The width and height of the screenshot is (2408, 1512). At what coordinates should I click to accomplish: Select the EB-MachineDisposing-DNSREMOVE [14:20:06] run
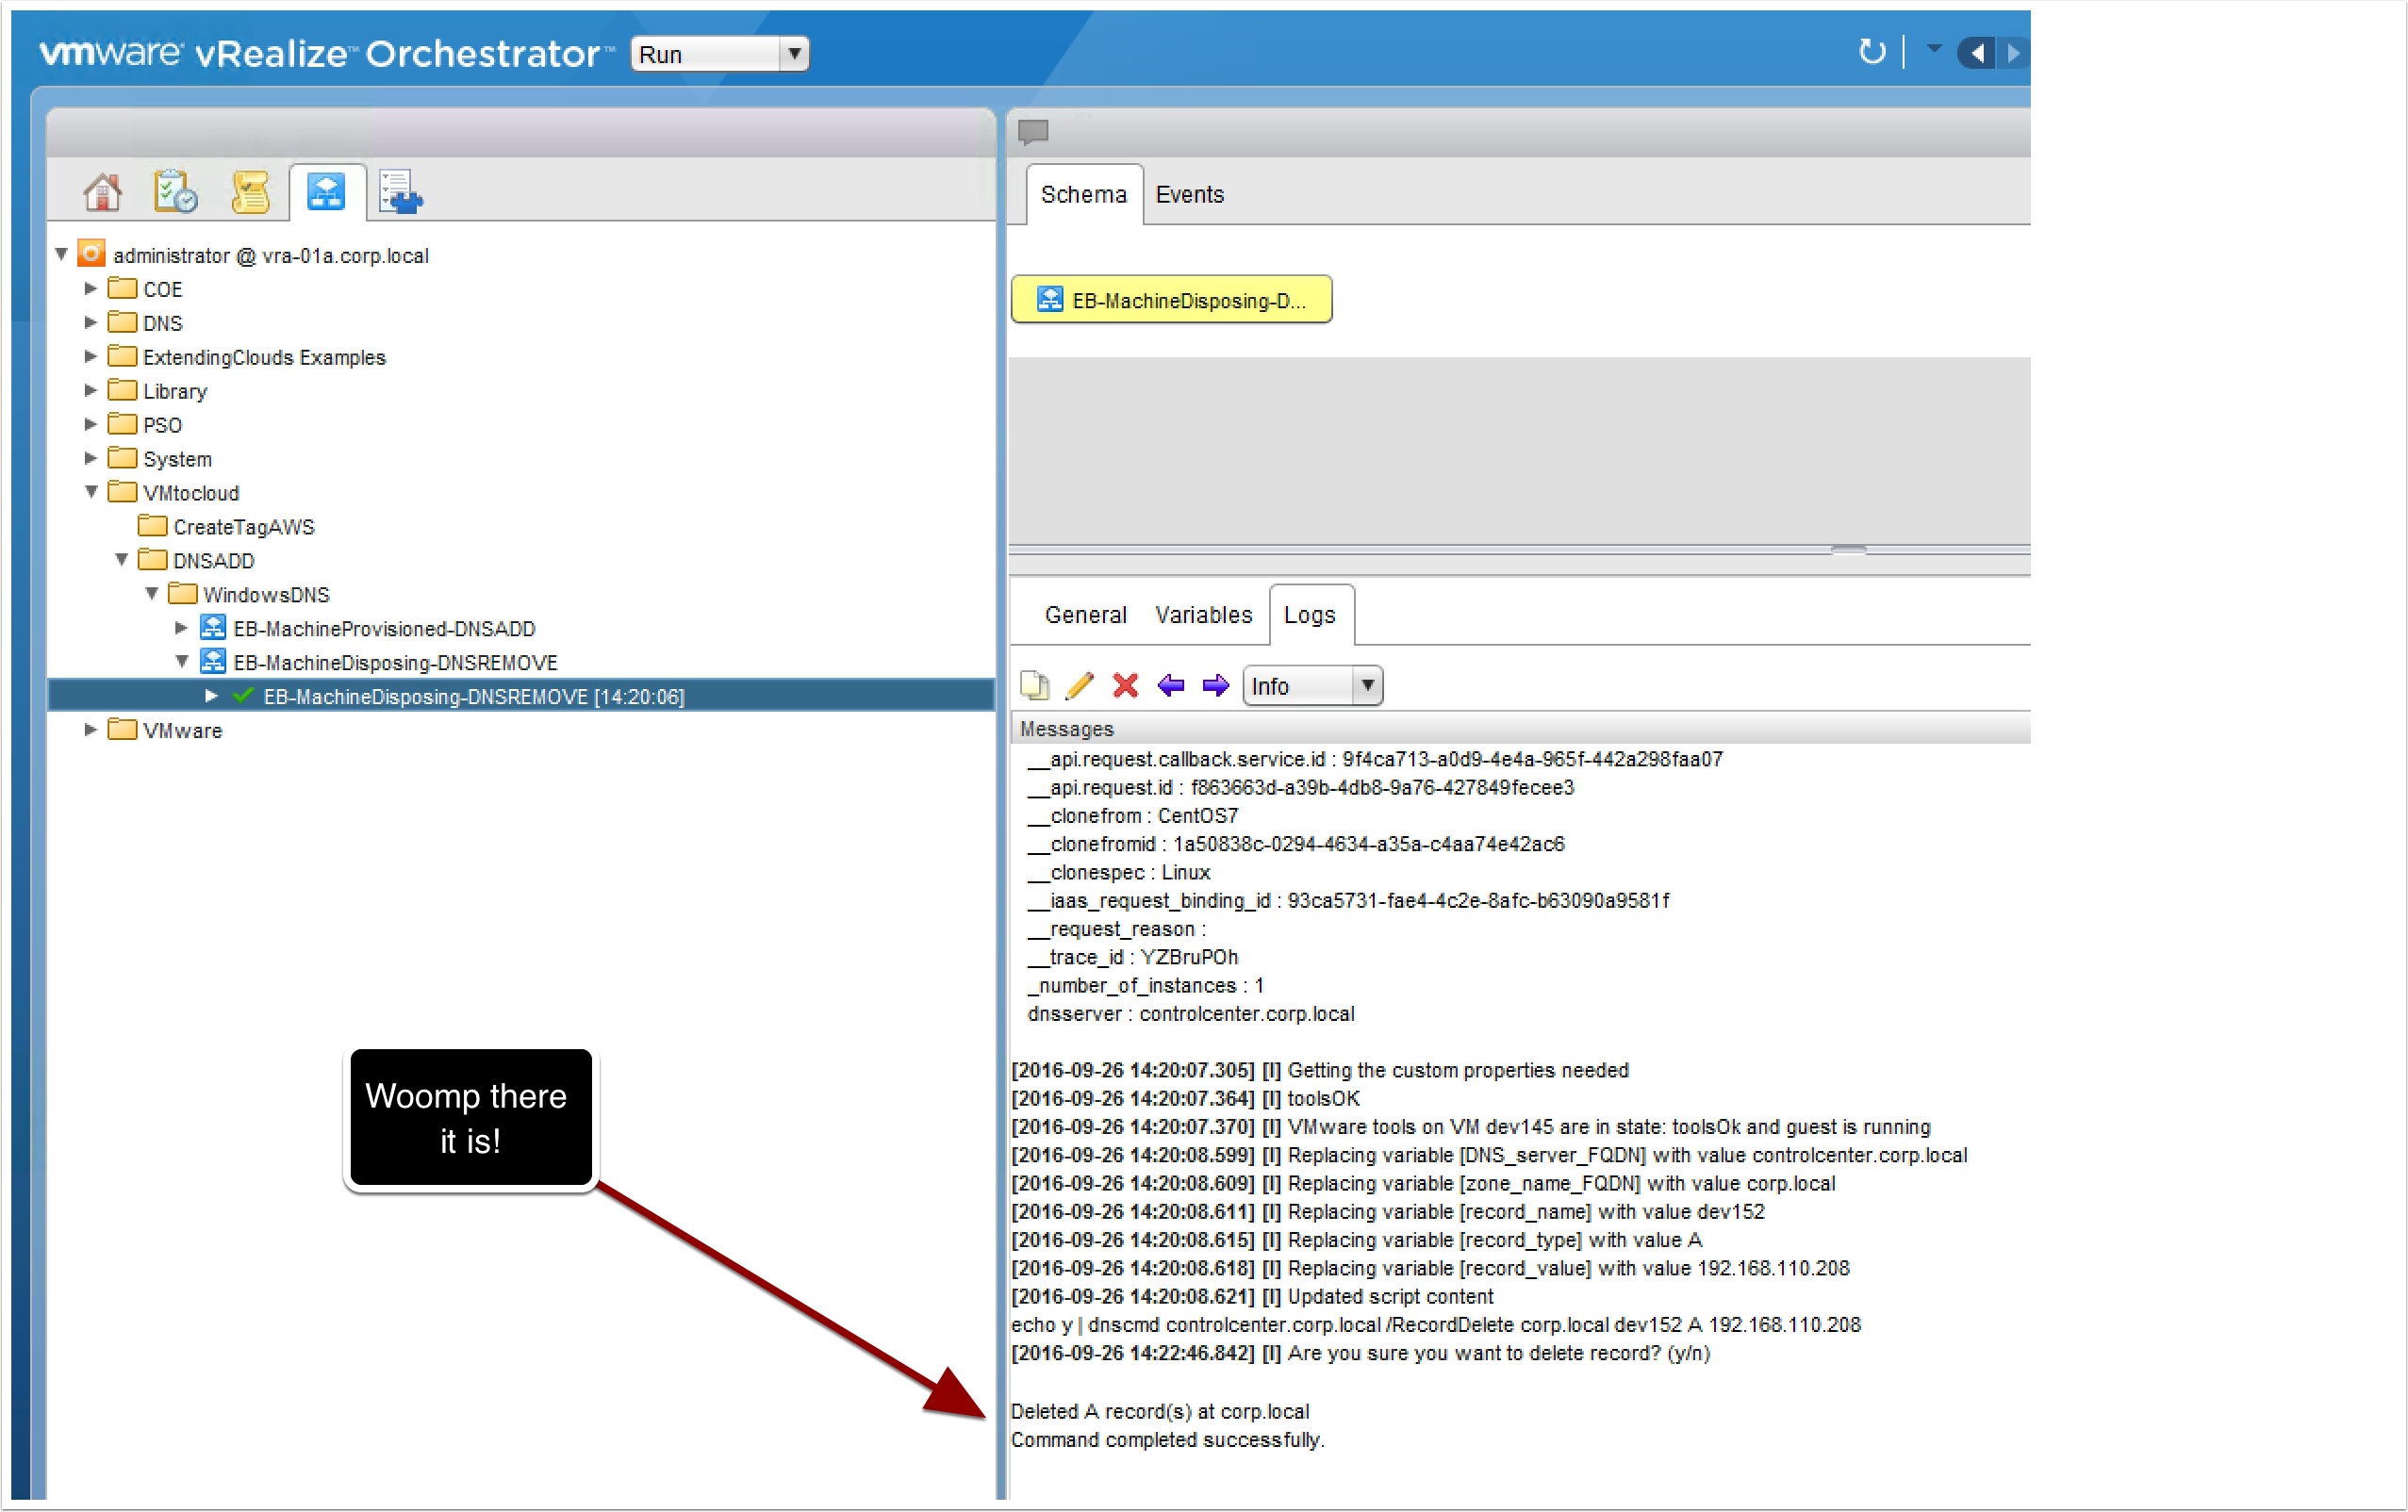coord(474,696)
